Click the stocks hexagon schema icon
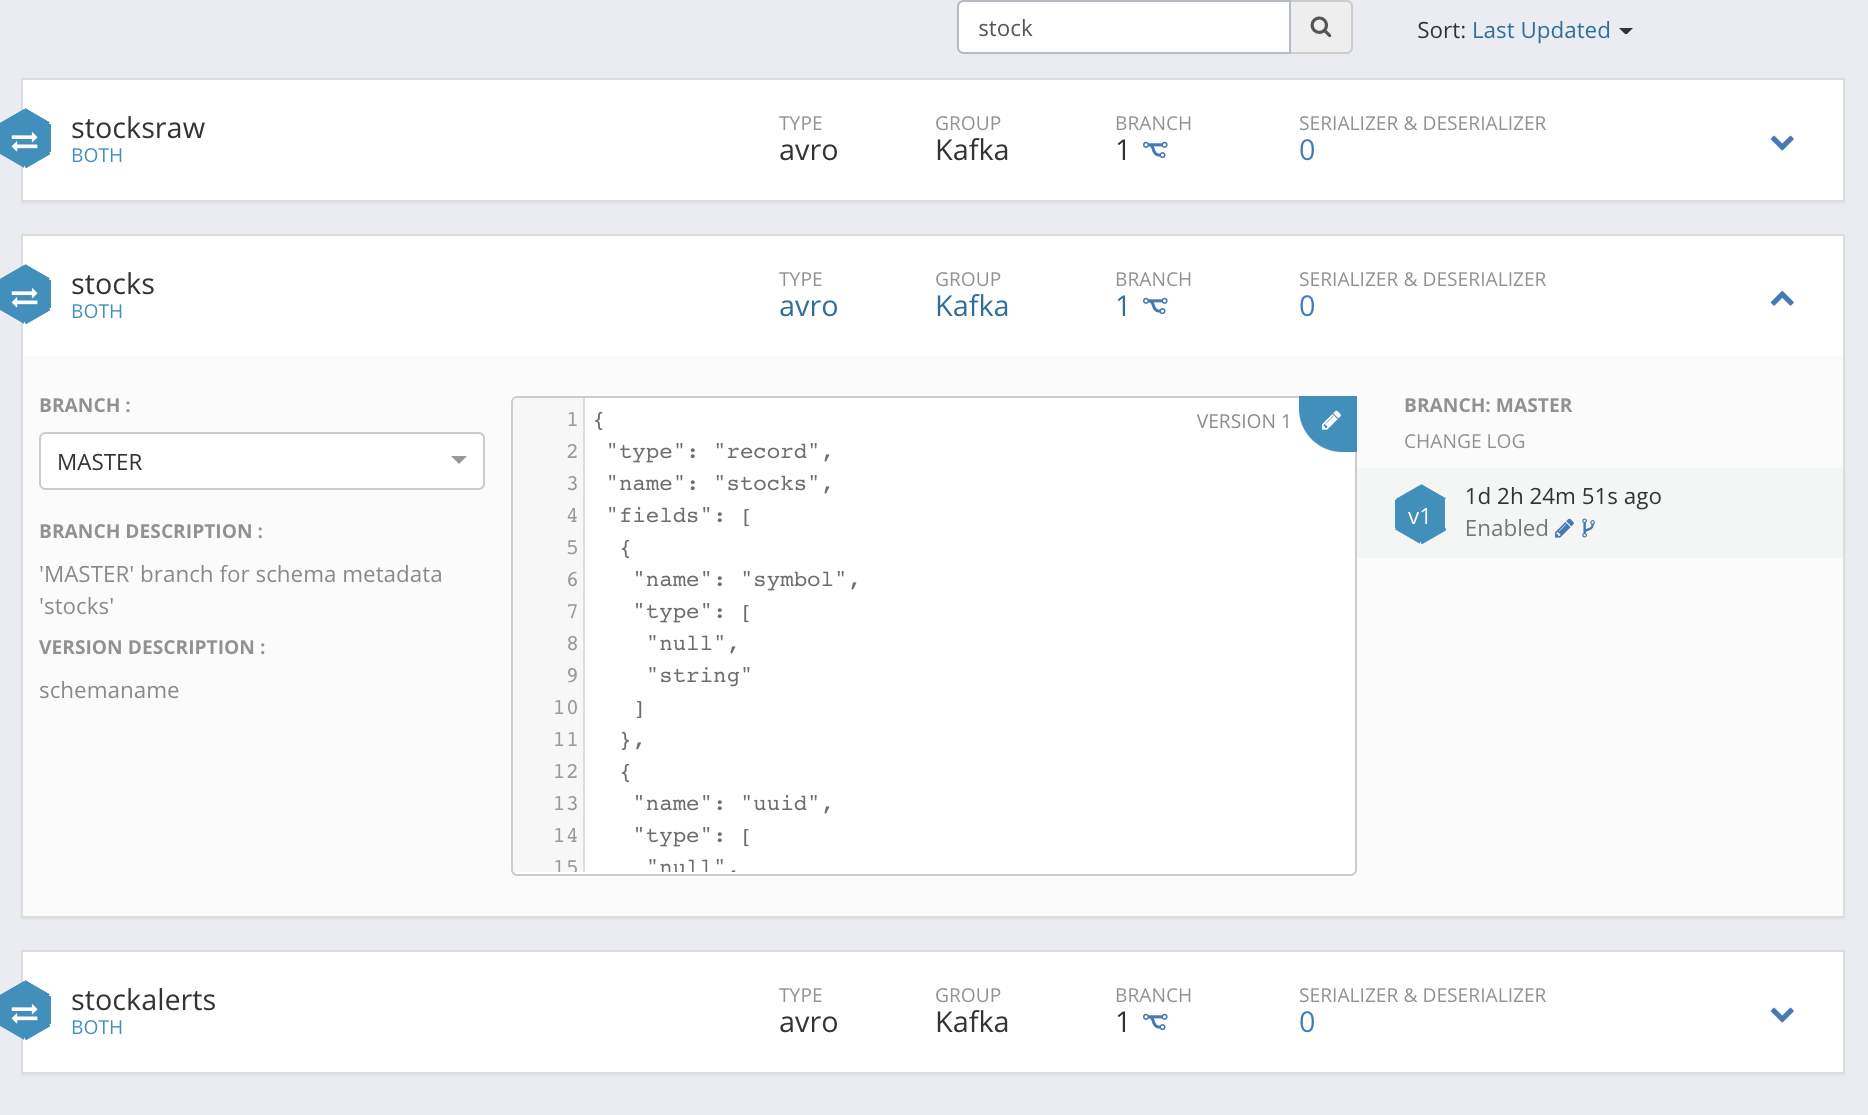This screenshot has width=1868, height=1115. (x=25, y=295)
